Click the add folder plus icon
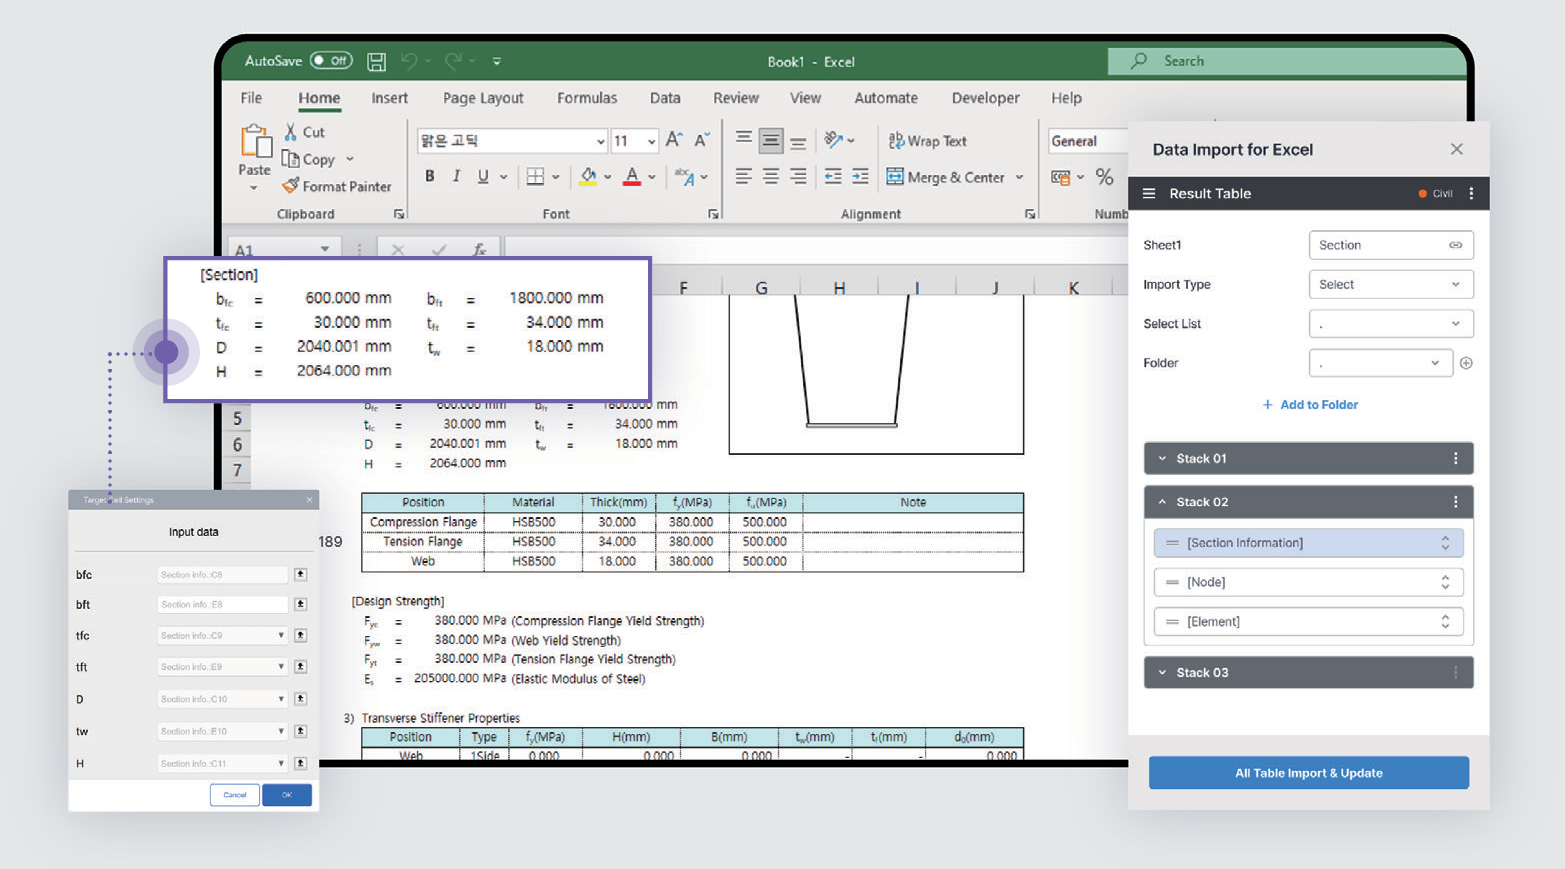This screenshot has width=1565, height=869. 1466,363
